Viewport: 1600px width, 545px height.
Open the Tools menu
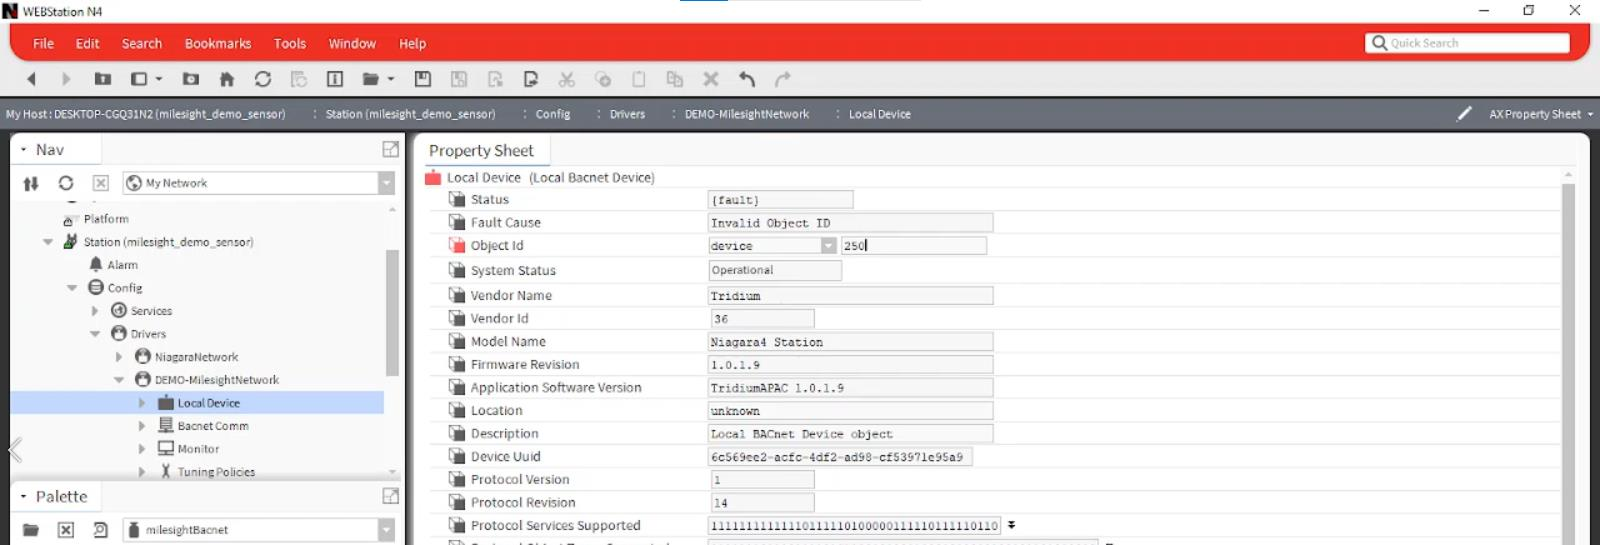(290, 43)
